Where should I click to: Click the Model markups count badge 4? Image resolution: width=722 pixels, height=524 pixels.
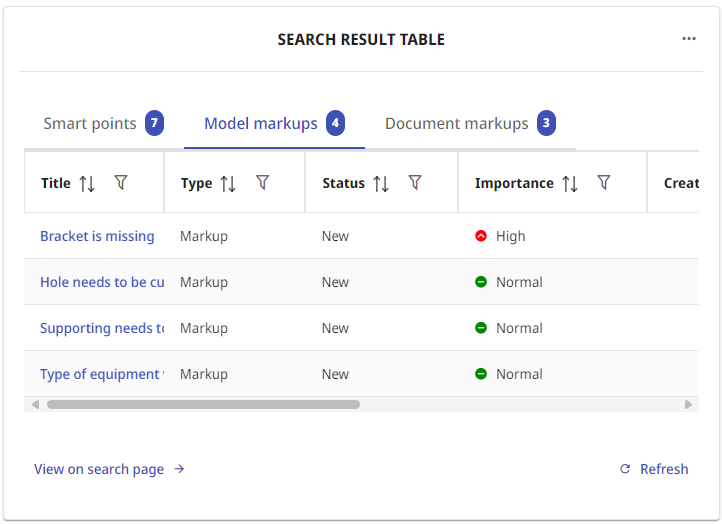(335, 123)
